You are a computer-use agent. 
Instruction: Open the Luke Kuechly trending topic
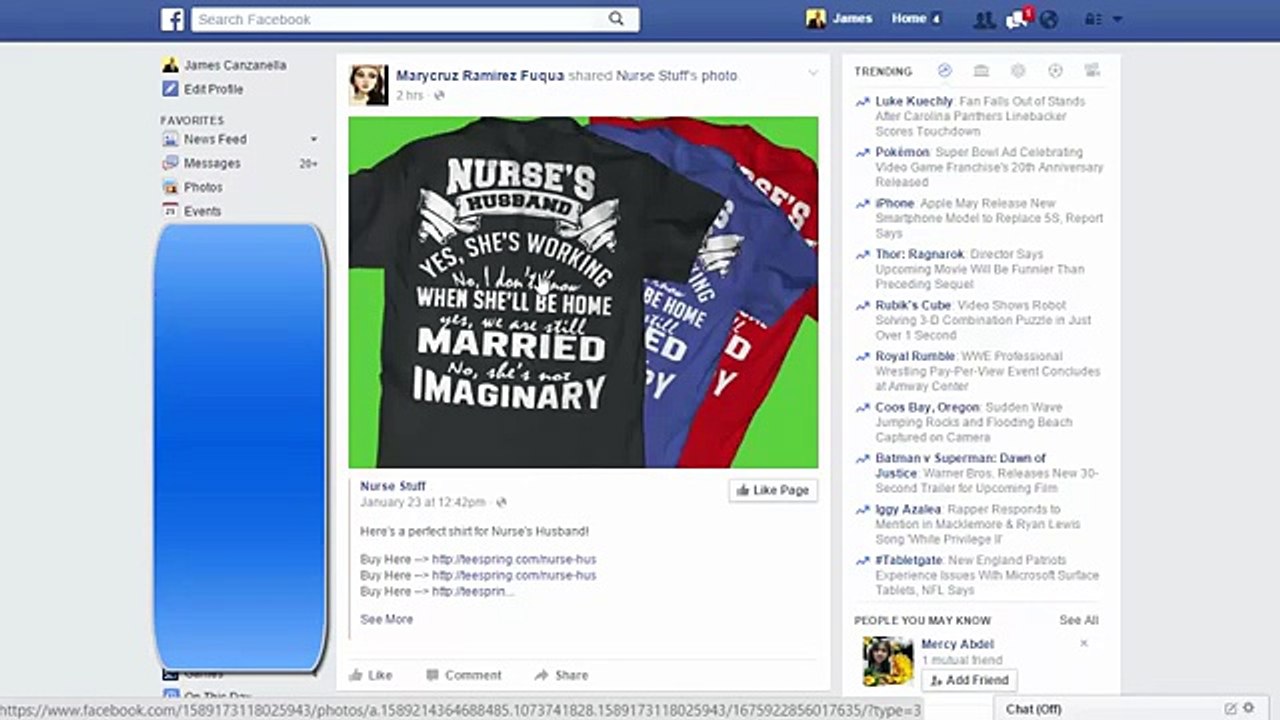[914, 101]
